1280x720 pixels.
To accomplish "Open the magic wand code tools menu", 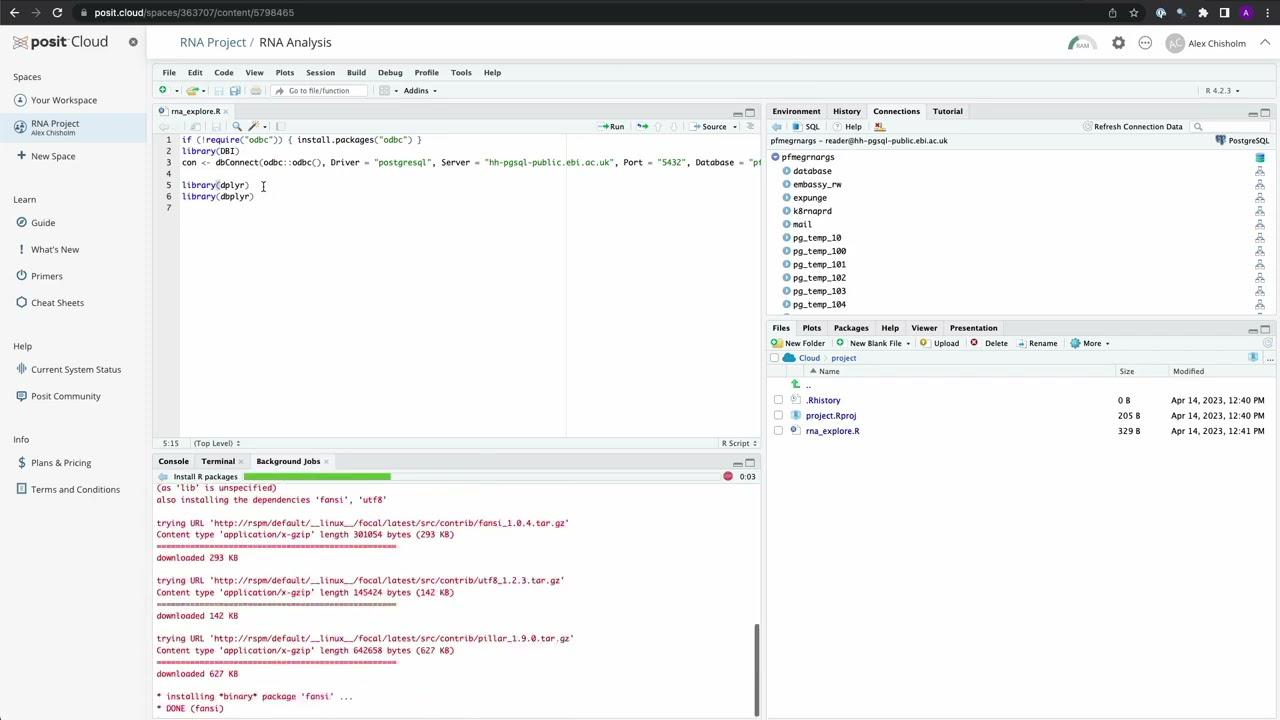I will [253, 126].
